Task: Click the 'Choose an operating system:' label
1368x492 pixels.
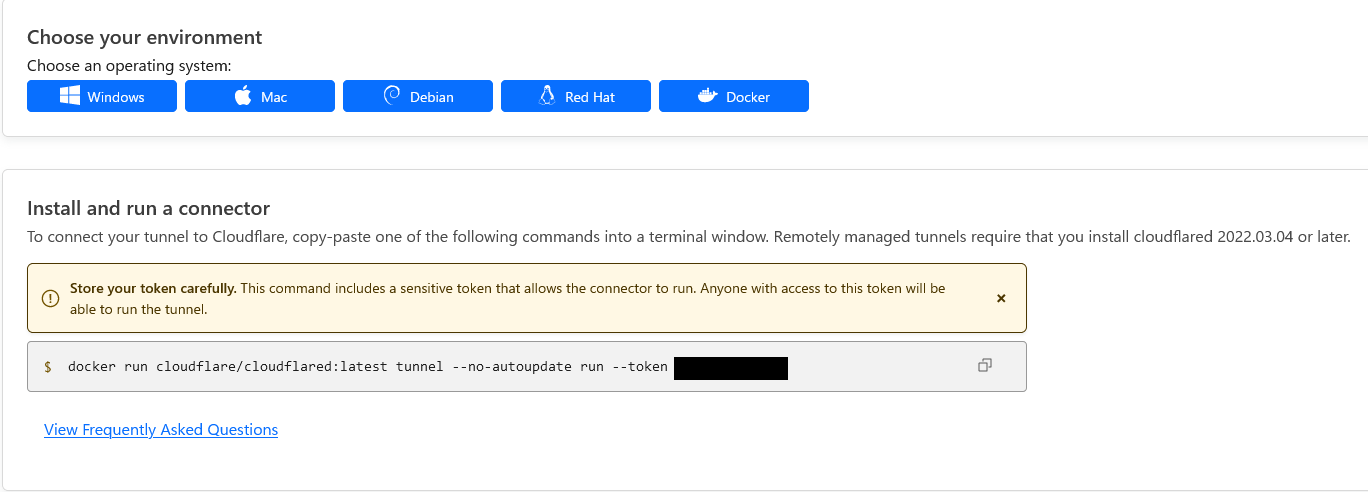Action: click(129, 66)
